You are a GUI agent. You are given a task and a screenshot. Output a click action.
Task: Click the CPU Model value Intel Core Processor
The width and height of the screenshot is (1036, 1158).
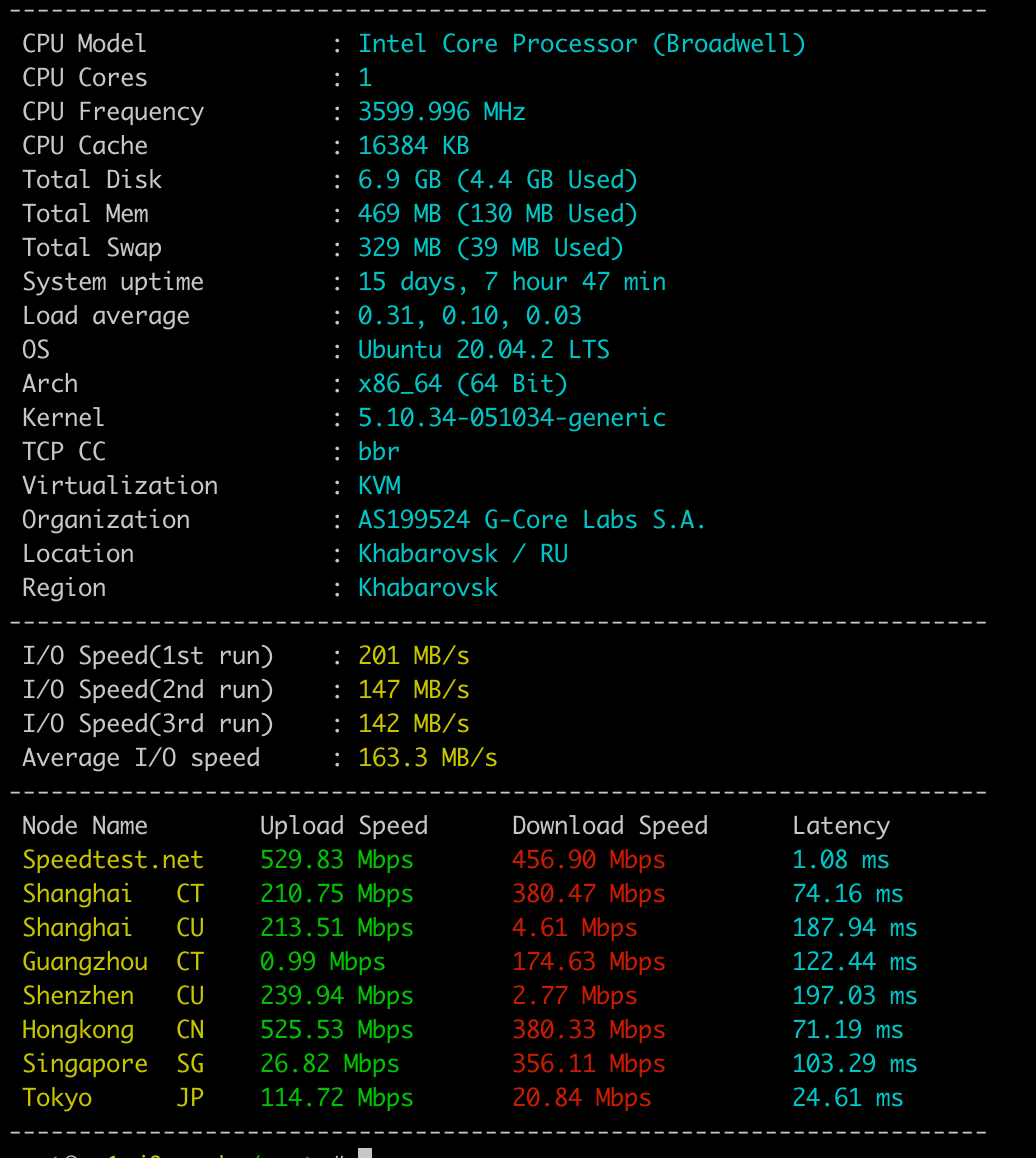(581, 44)
